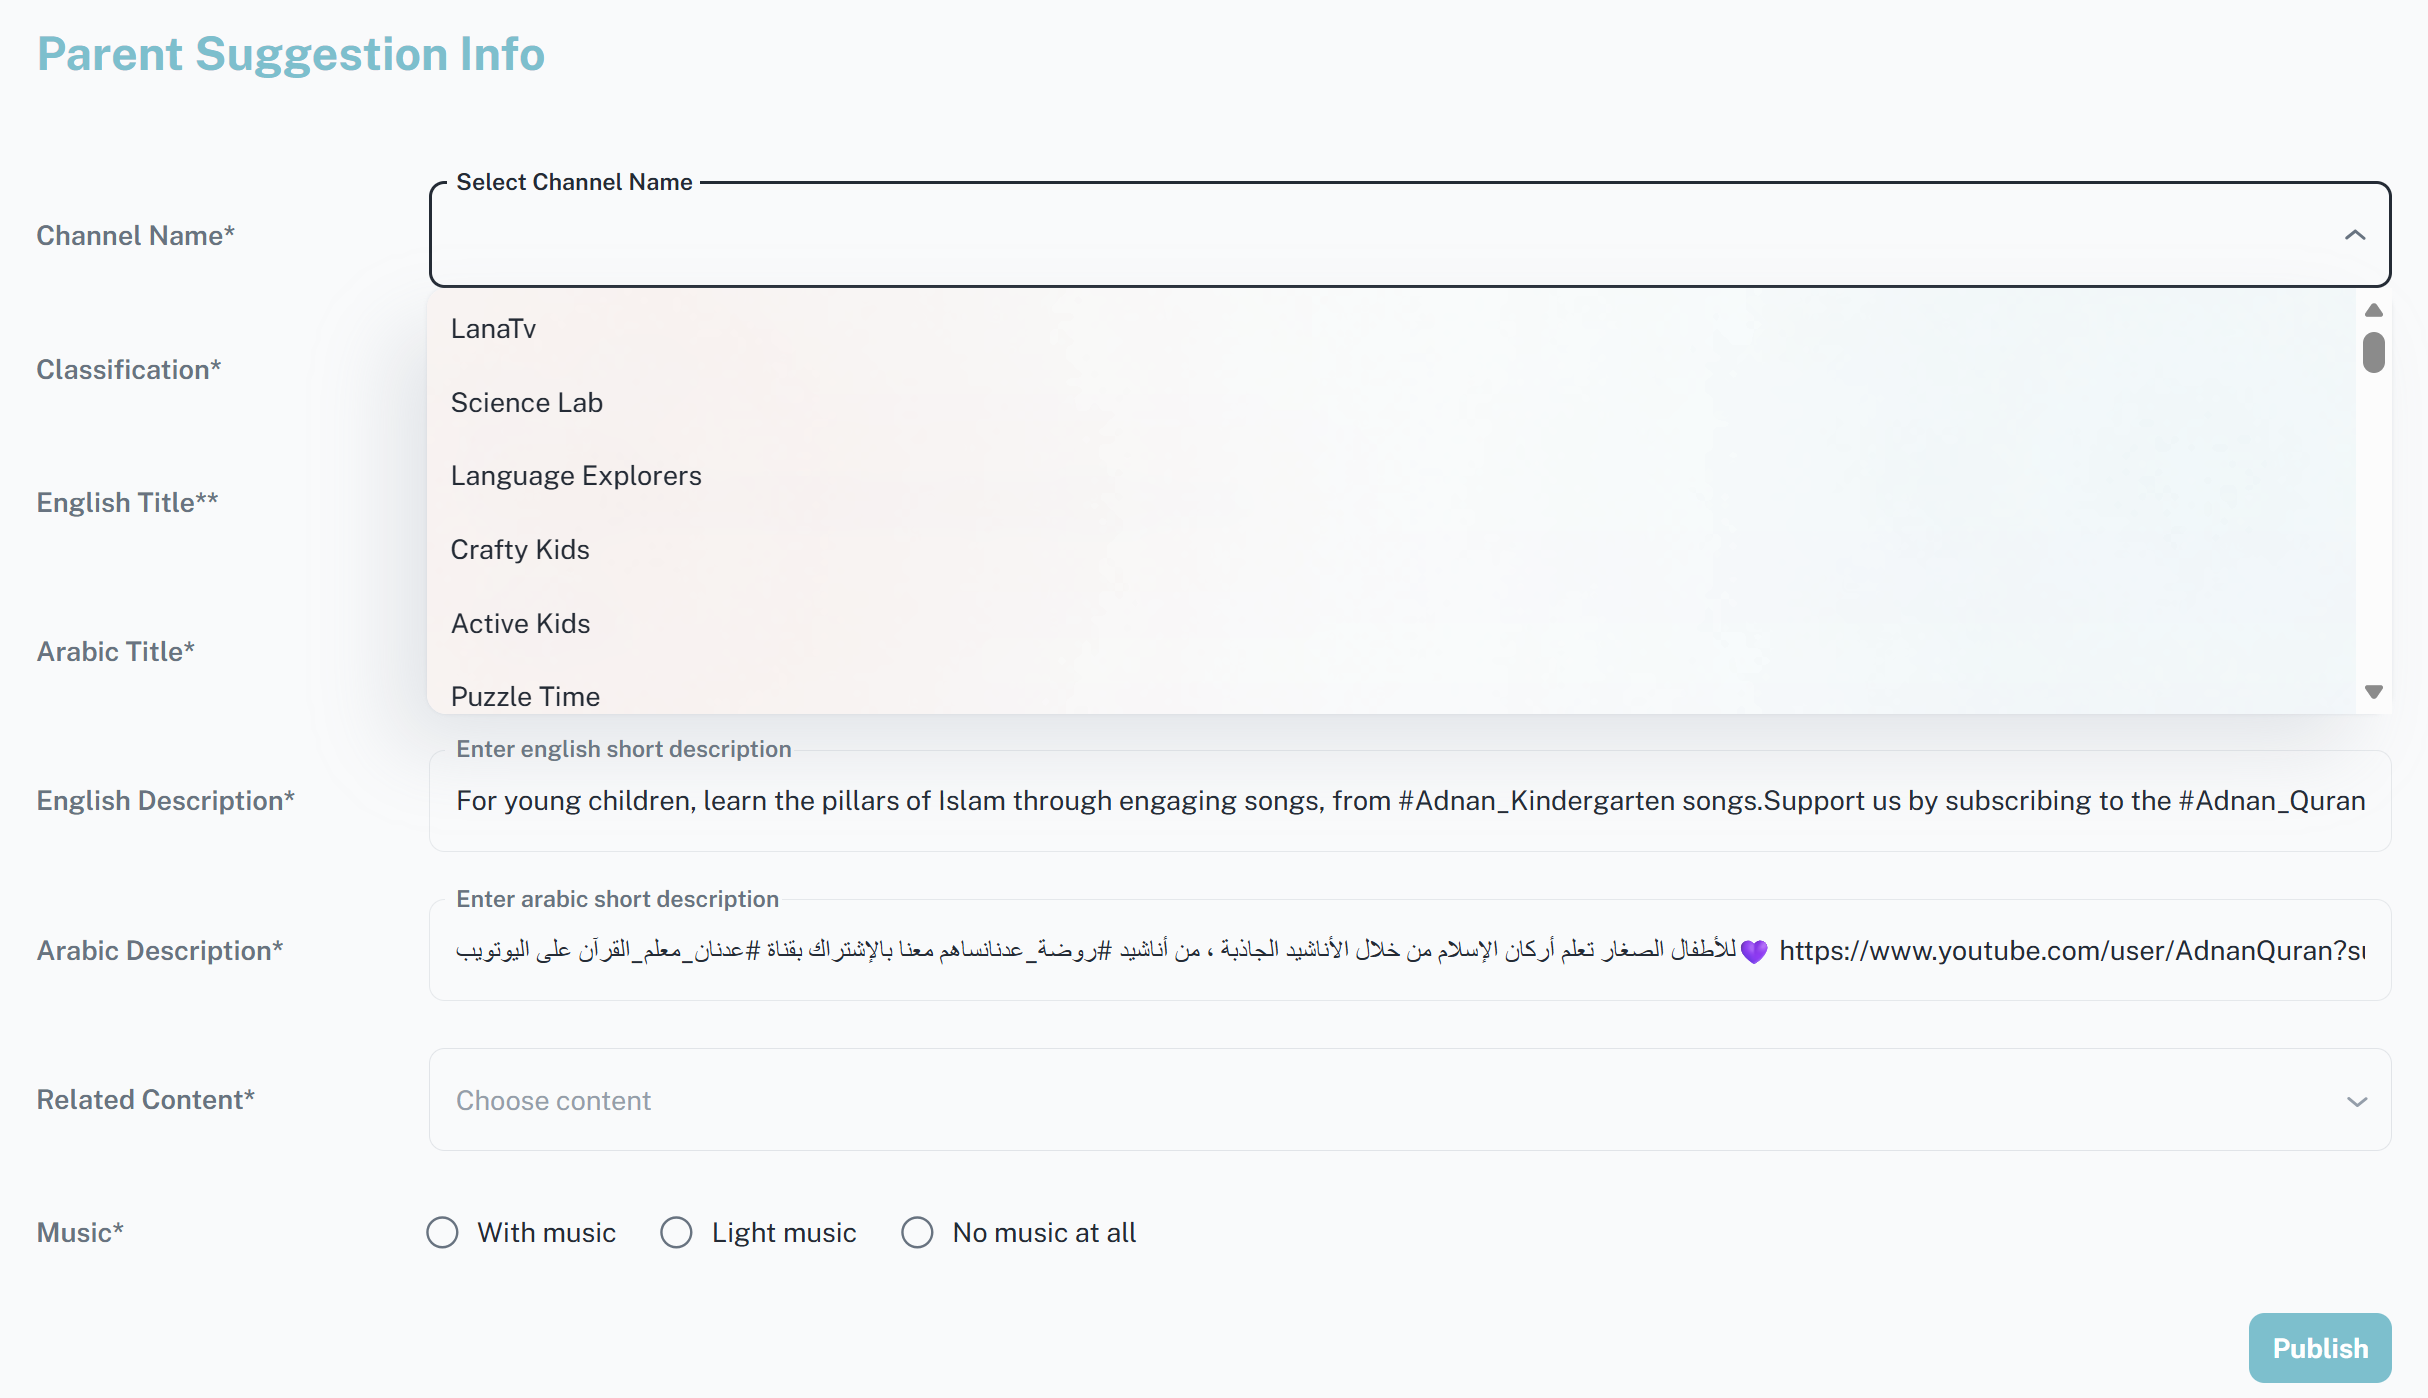Select the Puzzle Time channel
Viewport: 2428px width, 1398px height.
click(525, 696)
